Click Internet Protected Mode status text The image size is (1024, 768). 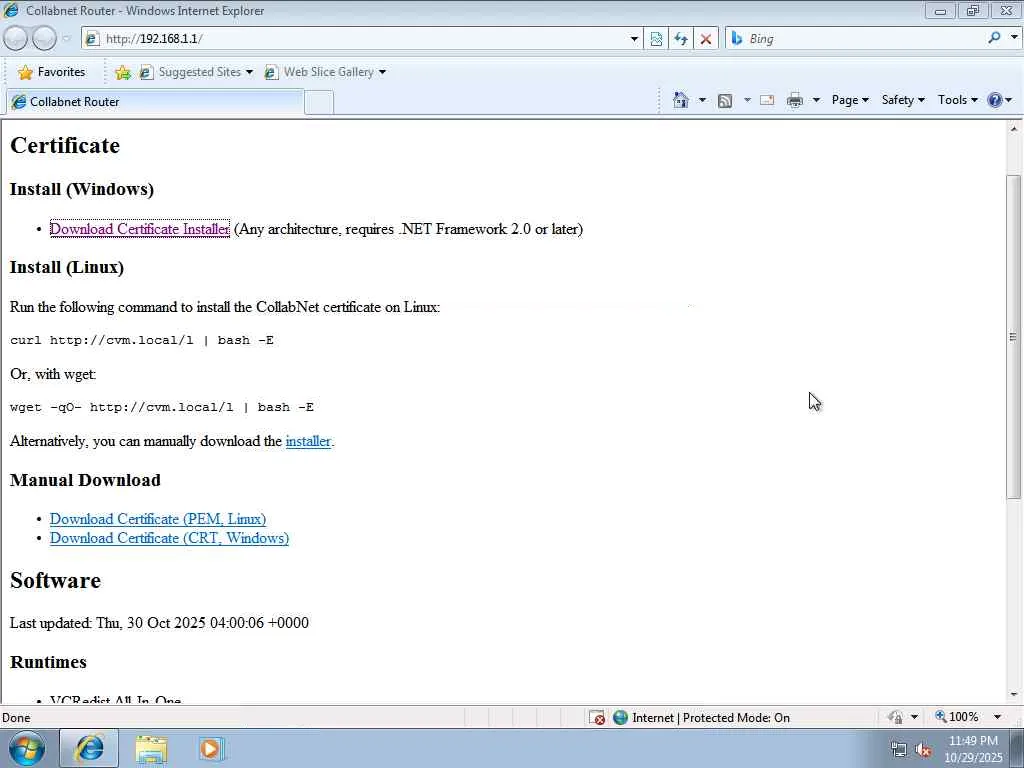pos(711,718)
